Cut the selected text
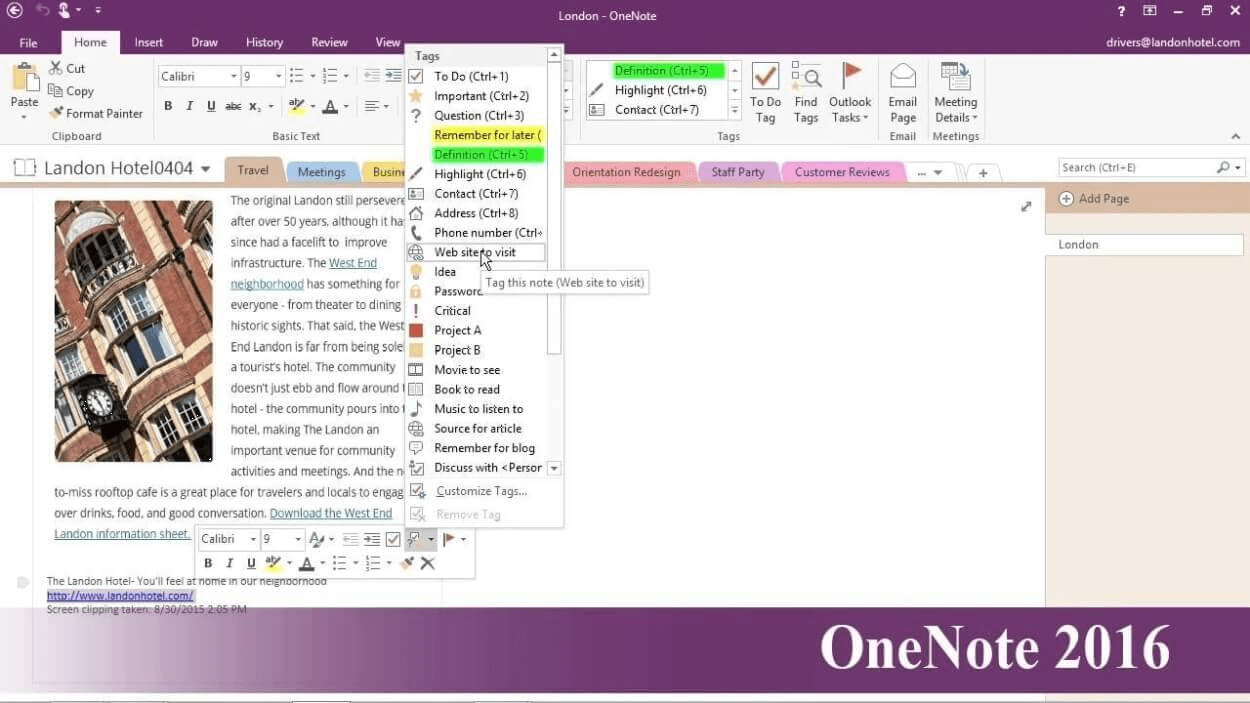Viewport: 1250px width, 703px height. pyautogui.click(x=66, y=68)
